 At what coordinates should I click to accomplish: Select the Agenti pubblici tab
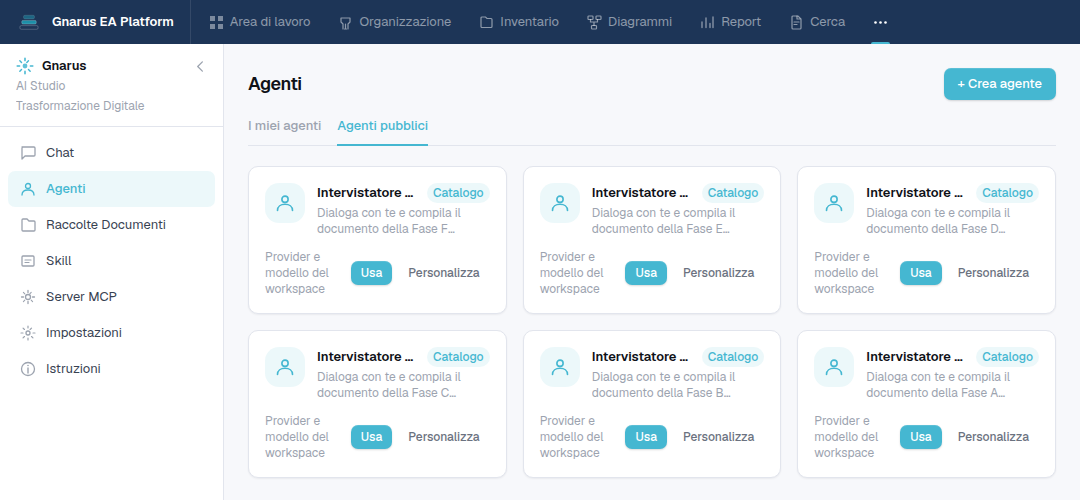pos(383,126)
